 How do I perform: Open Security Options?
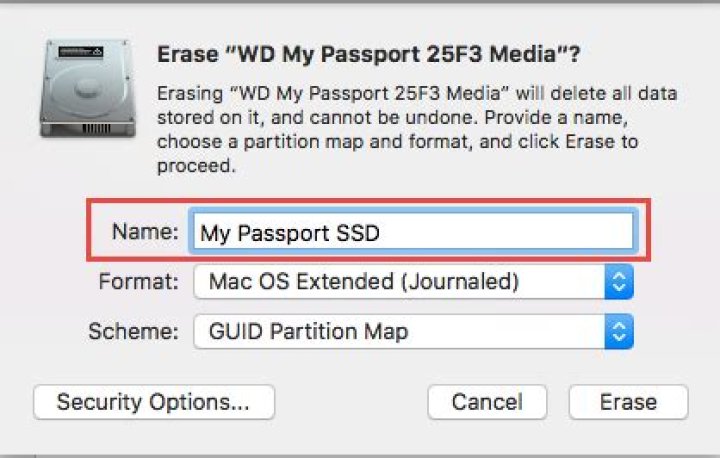[153, 402]
